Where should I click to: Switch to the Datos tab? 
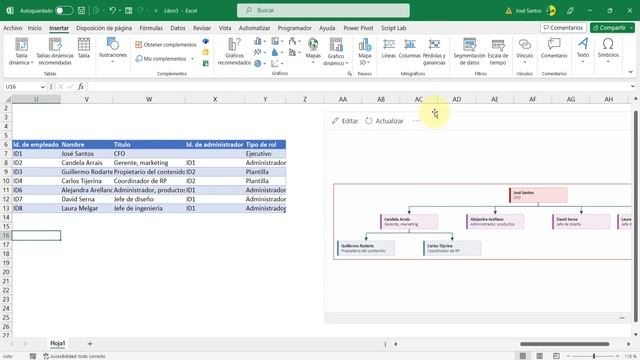coord(178,28)
